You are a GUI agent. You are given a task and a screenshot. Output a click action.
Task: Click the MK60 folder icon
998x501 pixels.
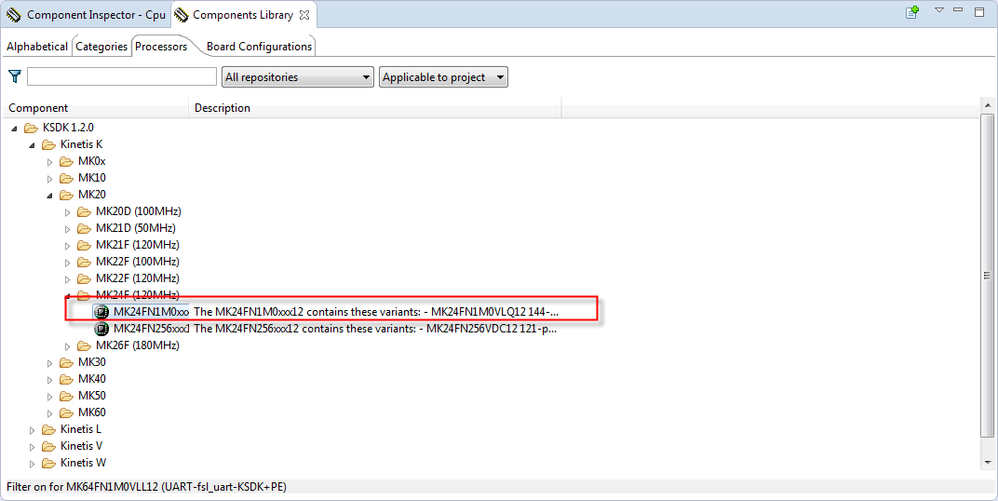point(66,413)
